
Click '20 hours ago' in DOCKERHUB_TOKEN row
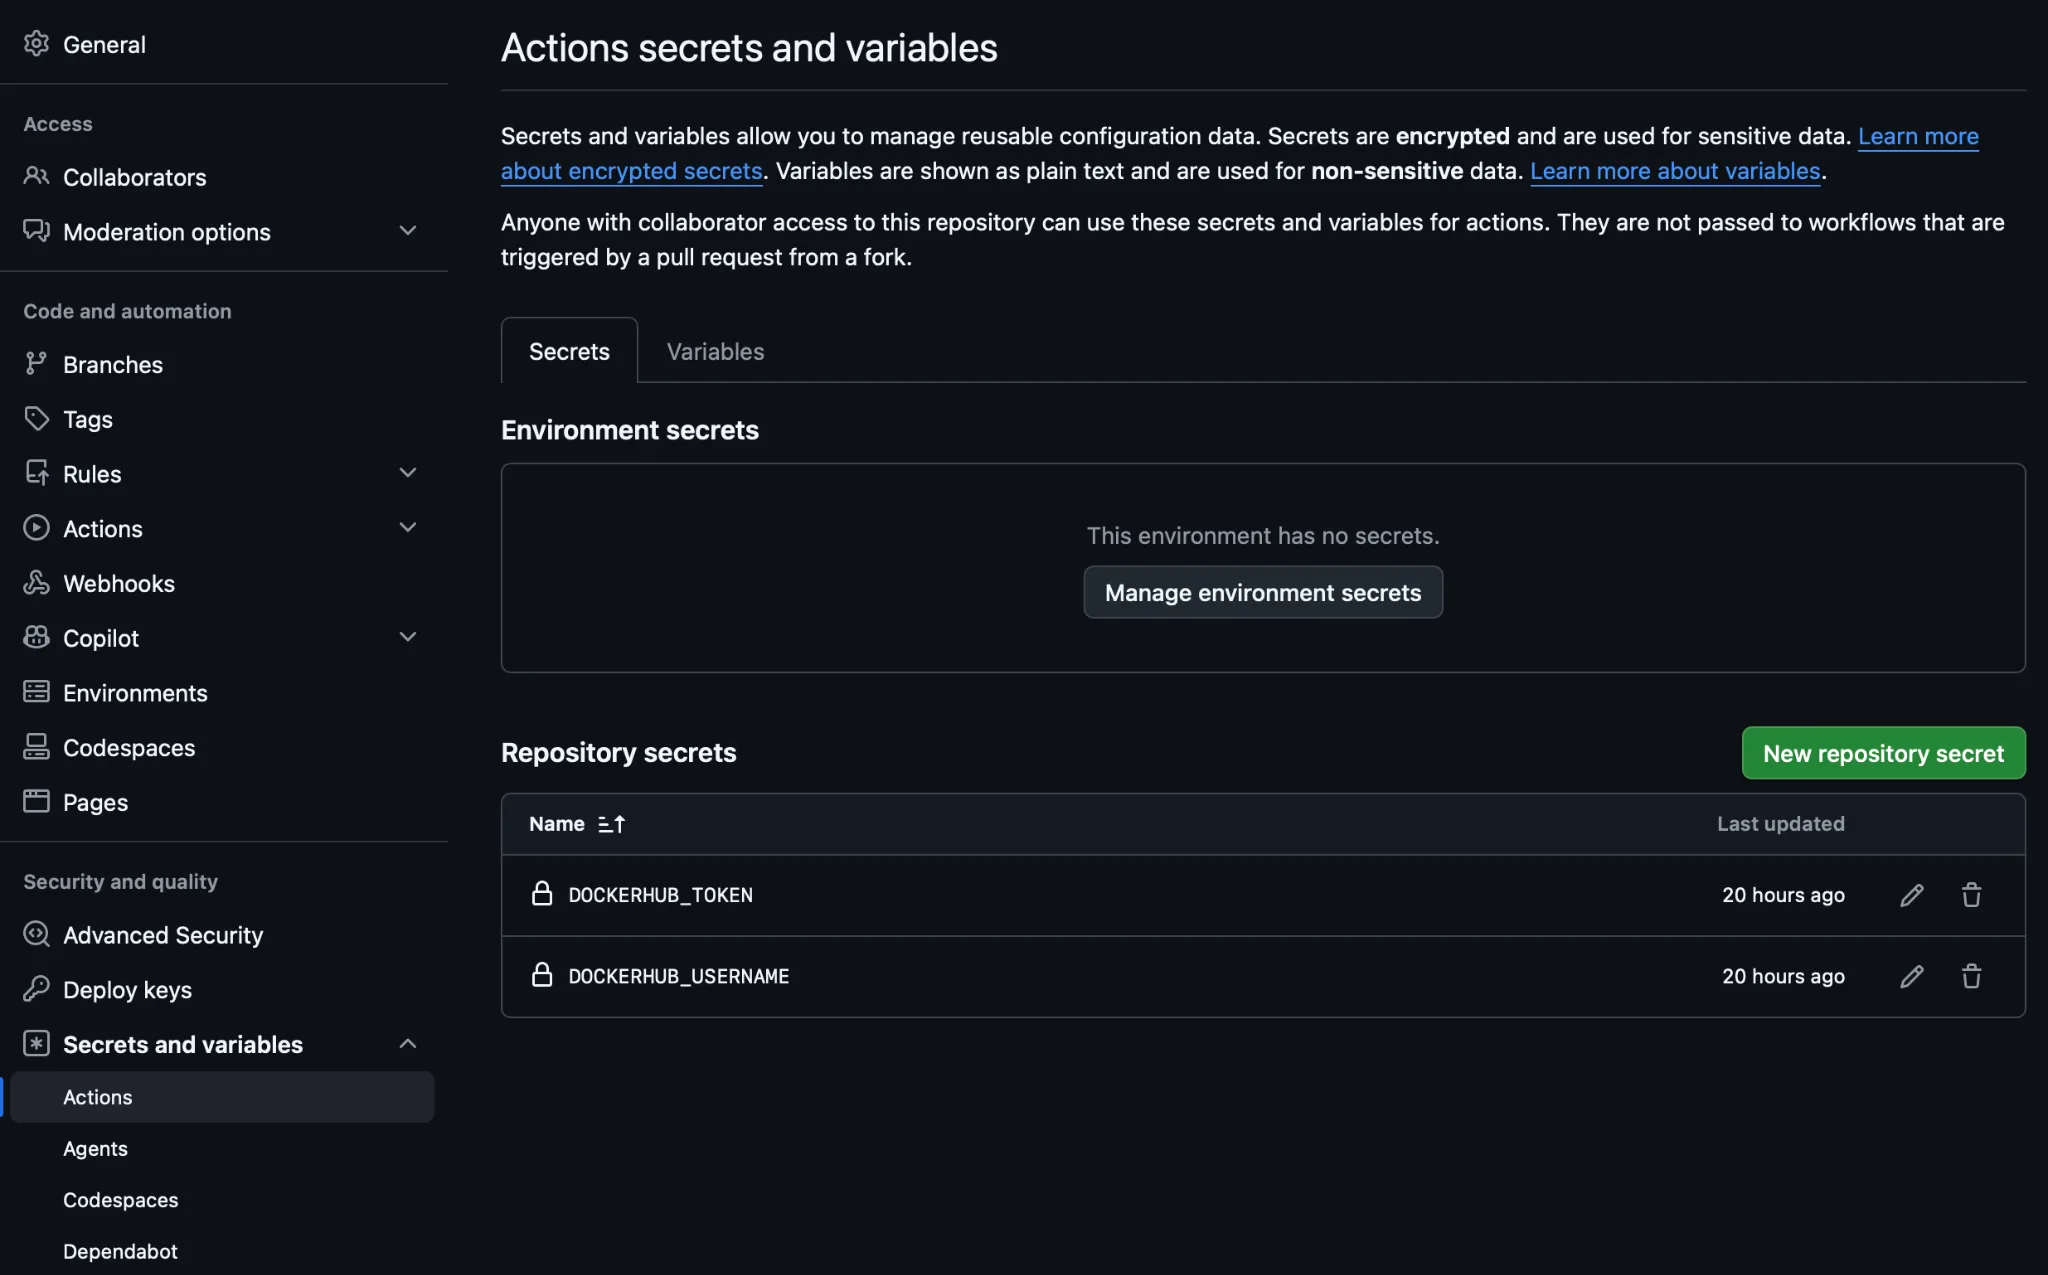click(x=1783, y=895)
